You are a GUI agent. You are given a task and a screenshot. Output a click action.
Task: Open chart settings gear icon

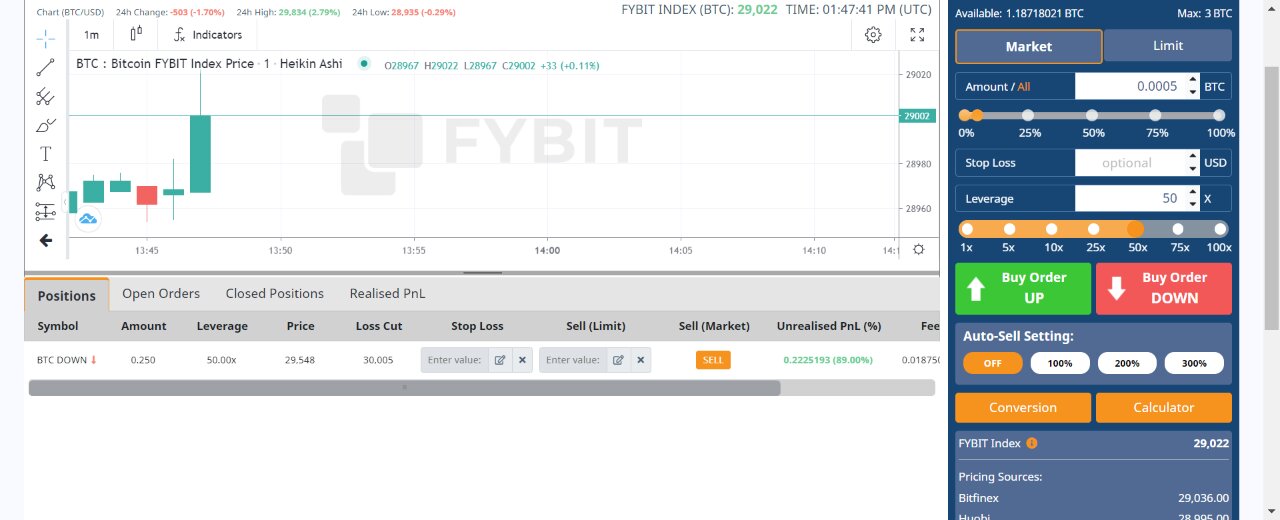(873, 34)
